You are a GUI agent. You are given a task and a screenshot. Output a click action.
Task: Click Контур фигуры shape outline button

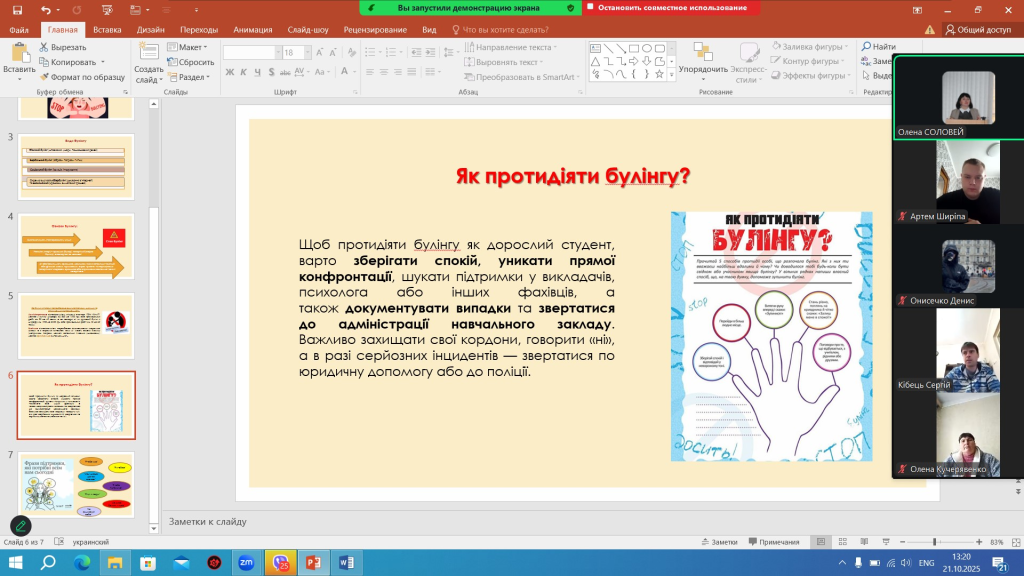click(x=805, y=61)
